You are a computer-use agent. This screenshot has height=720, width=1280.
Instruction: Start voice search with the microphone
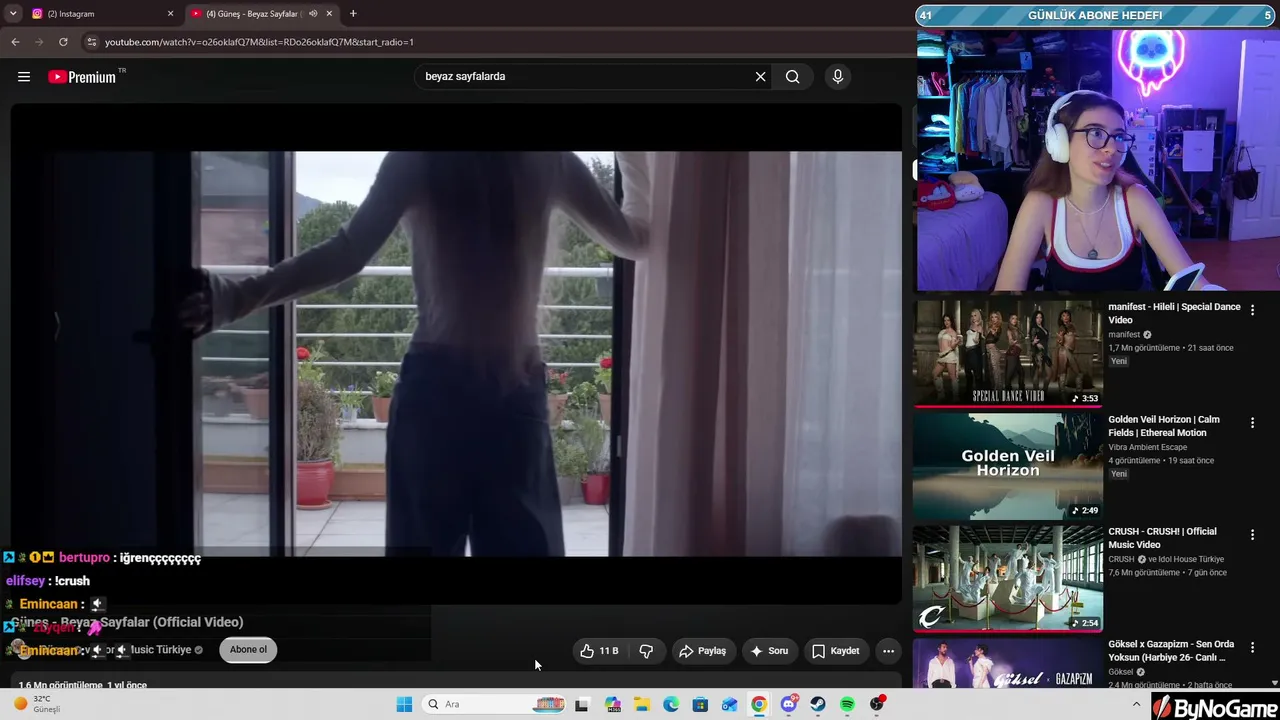(838, 77)
